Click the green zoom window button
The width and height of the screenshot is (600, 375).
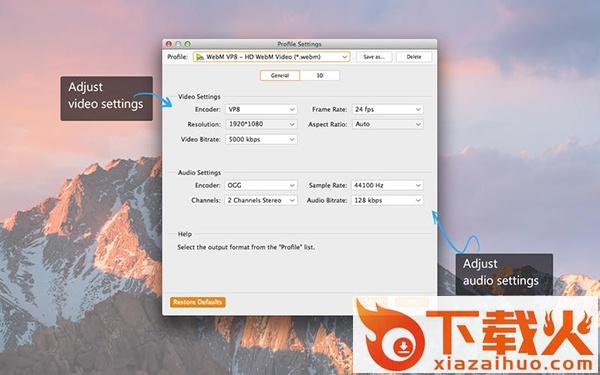pos(188,44)
